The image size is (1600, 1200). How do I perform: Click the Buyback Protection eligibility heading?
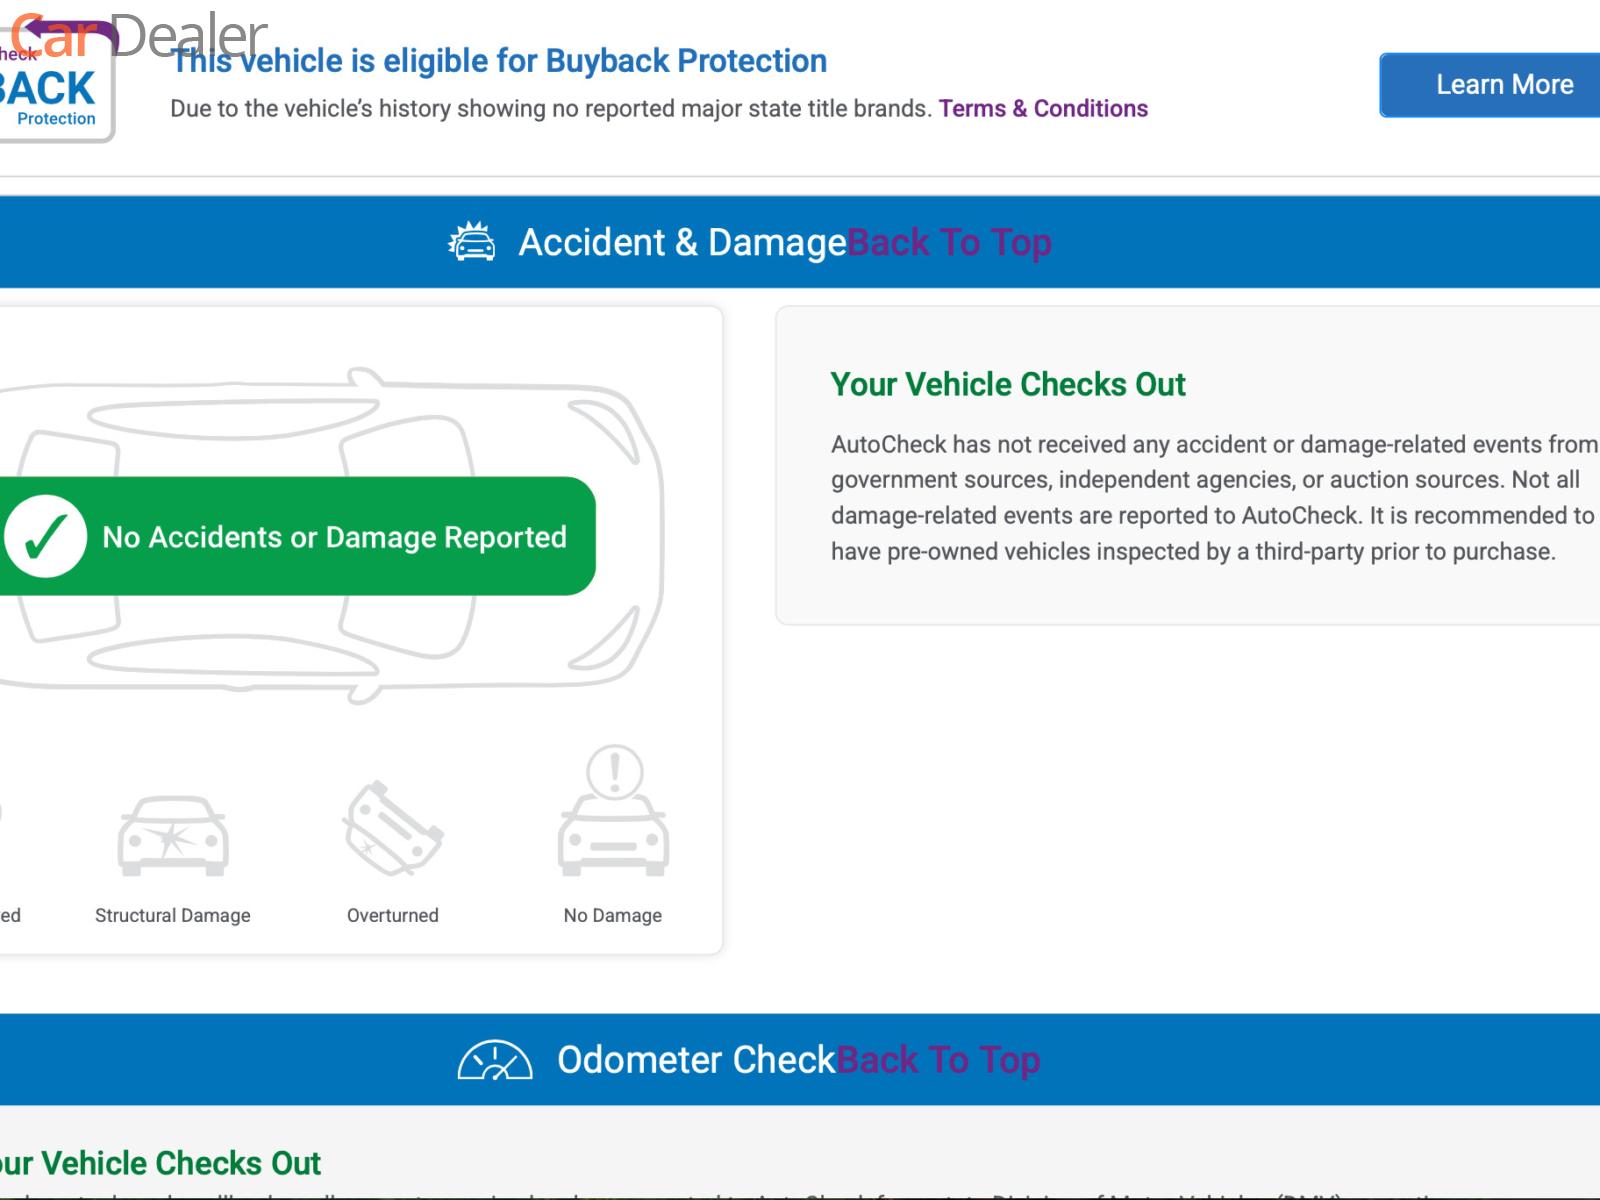[x=499, y=61]
